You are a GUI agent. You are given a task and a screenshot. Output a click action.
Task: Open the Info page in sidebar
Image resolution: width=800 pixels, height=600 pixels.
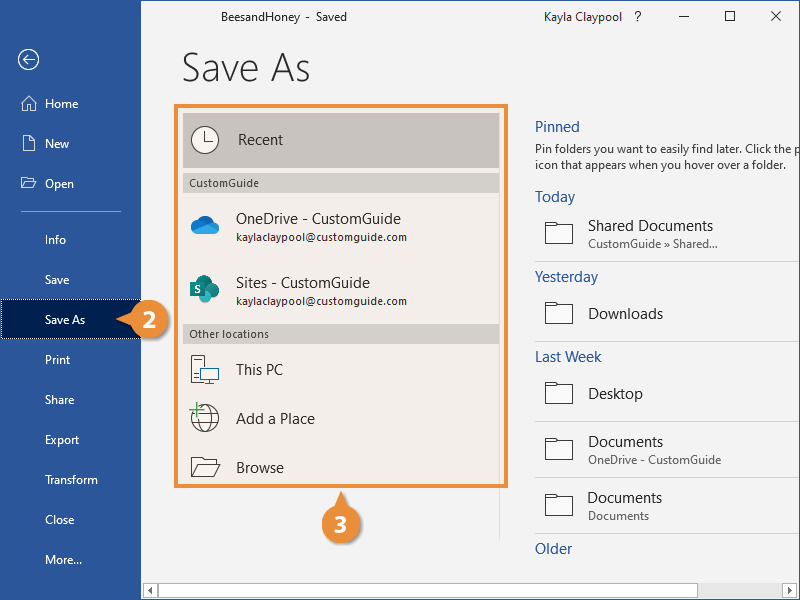click(55, 240)
